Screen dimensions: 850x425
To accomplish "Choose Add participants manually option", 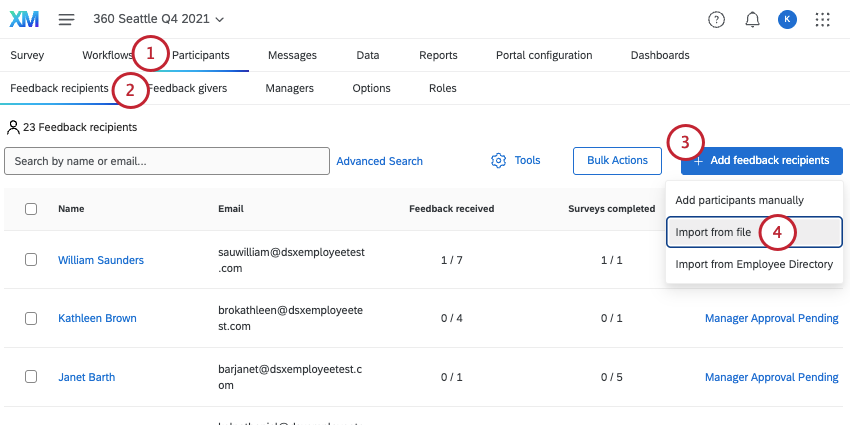I will tap(755, 201).
